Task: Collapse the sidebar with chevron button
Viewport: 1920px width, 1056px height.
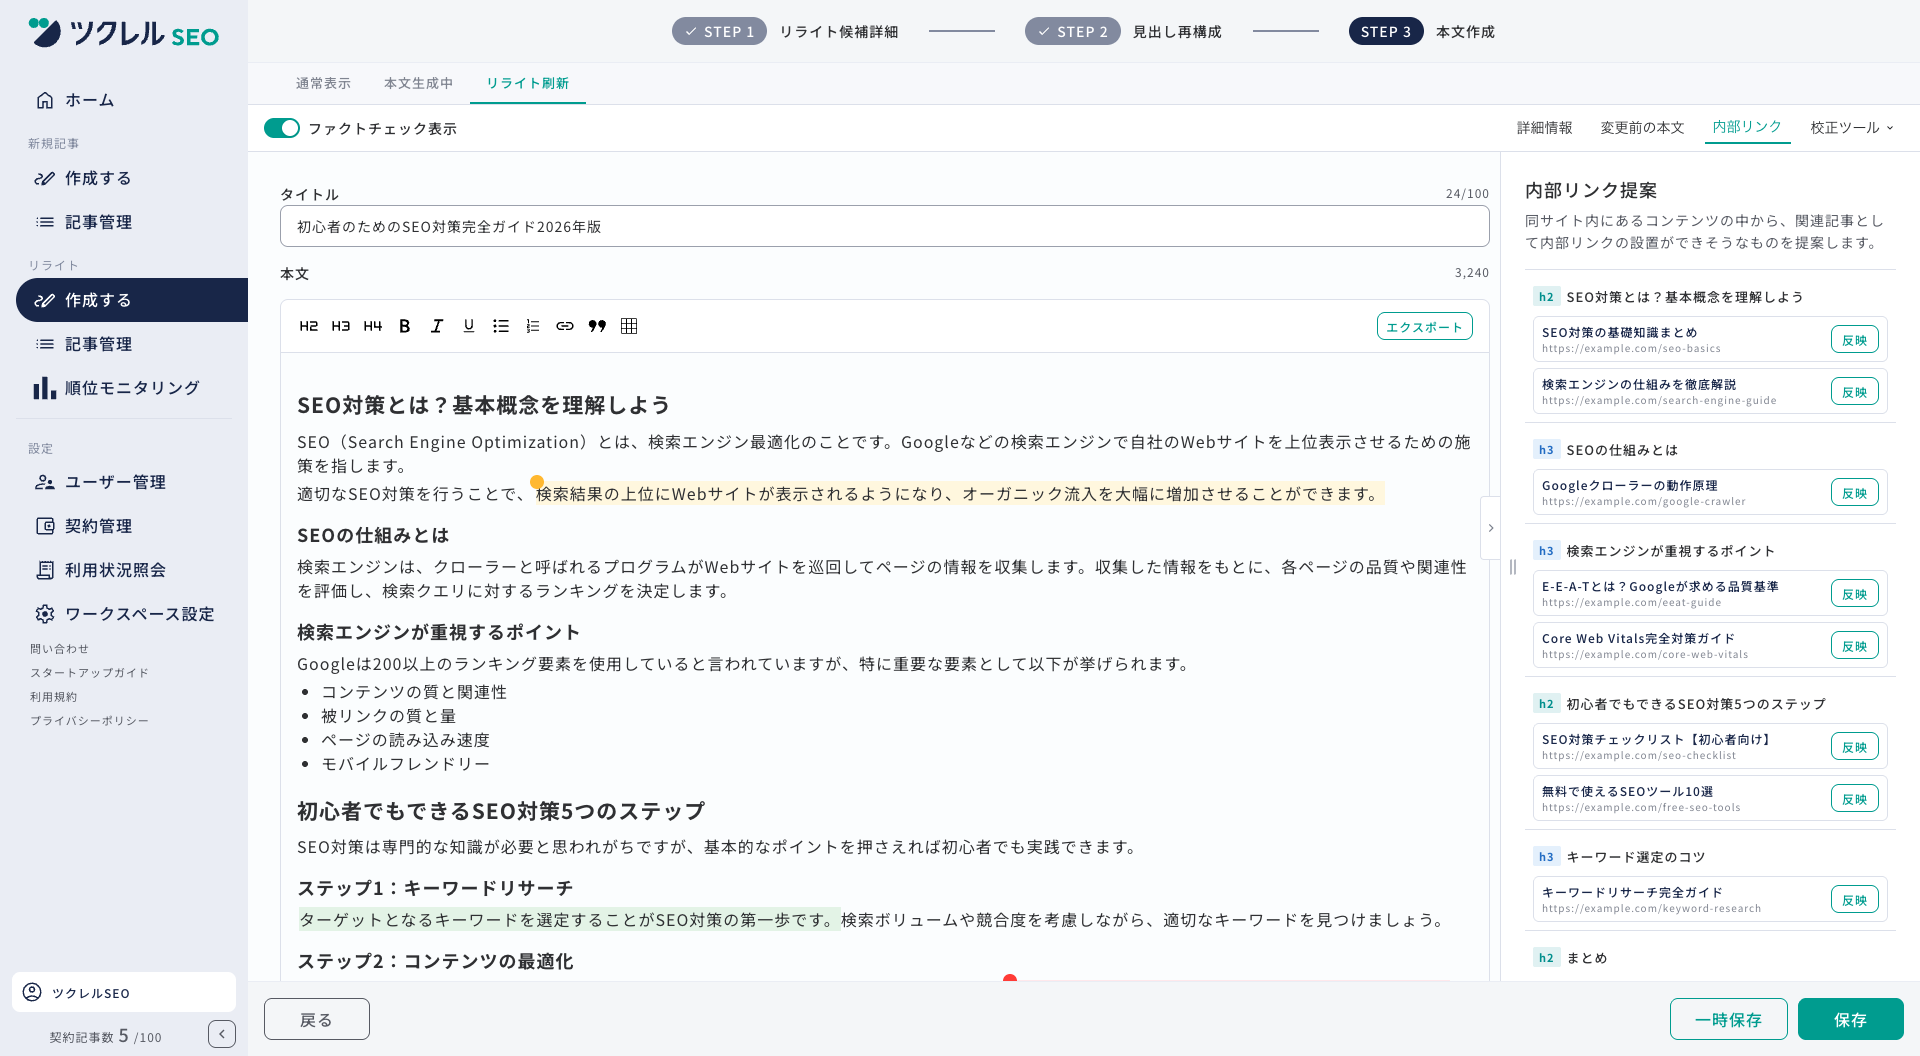Action: 222,1034
